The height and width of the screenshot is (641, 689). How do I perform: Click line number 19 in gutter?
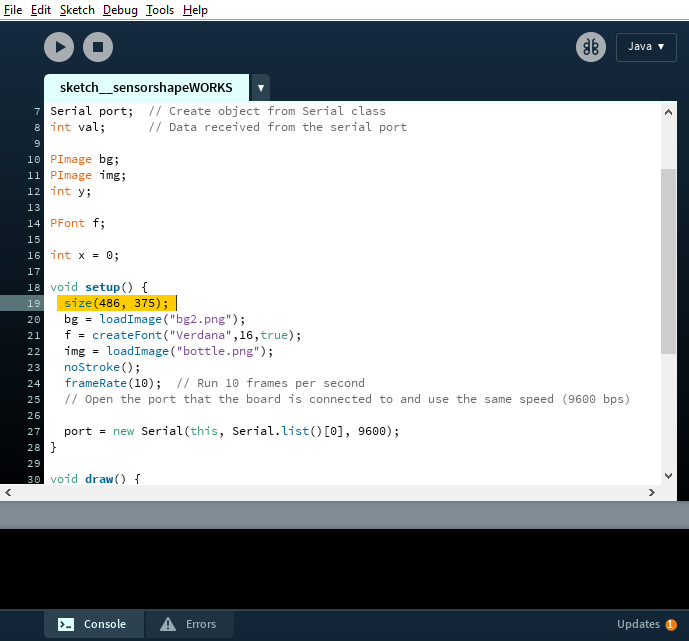pos(34,303)
